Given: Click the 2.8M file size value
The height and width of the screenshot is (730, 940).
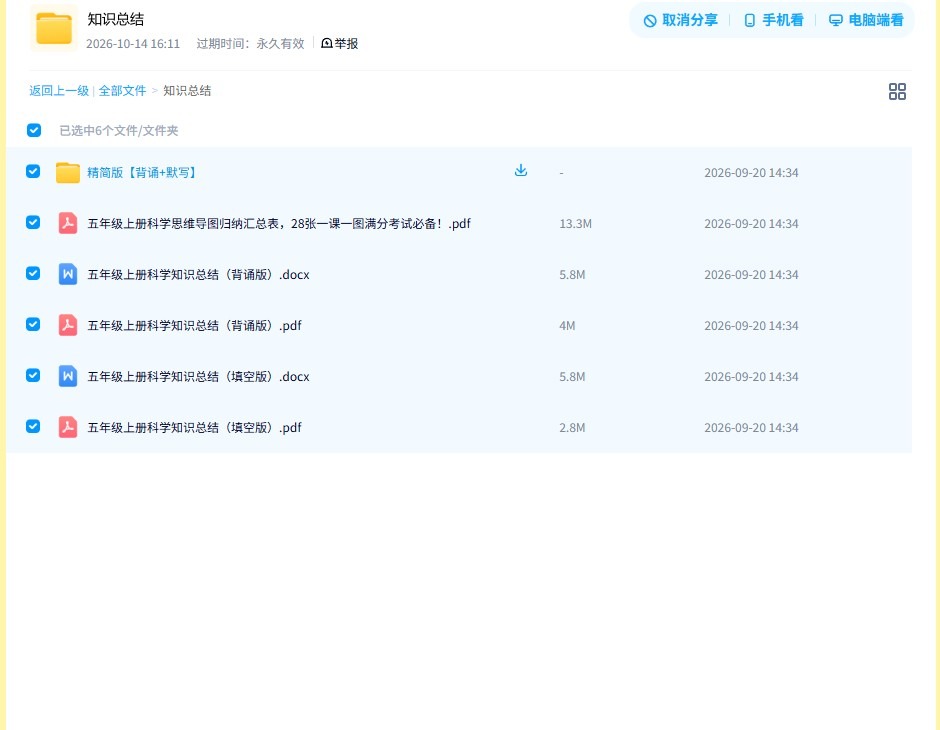Looking at the screenshot, I should pos(573,427).
